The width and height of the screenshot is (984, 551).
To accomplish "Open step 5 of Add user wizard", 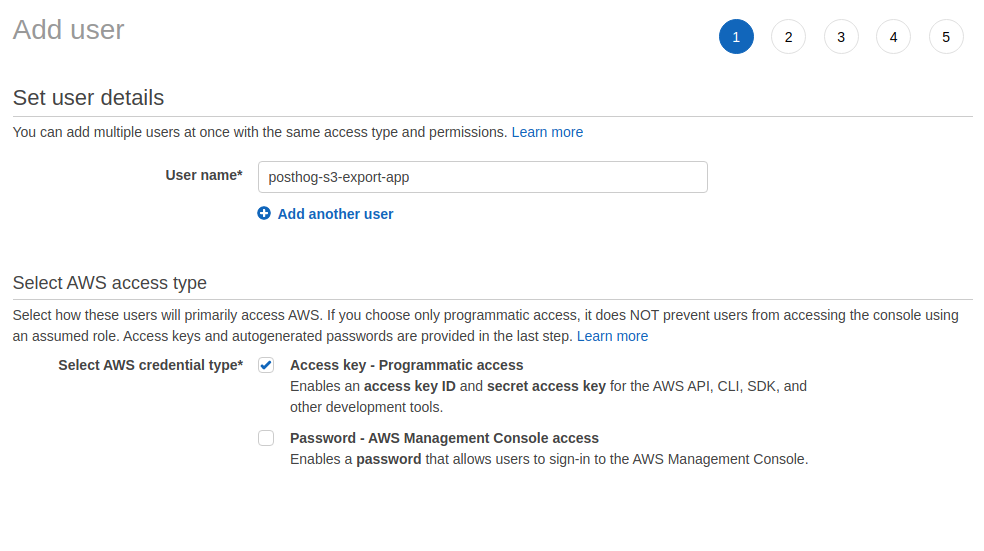I will 946,37.
